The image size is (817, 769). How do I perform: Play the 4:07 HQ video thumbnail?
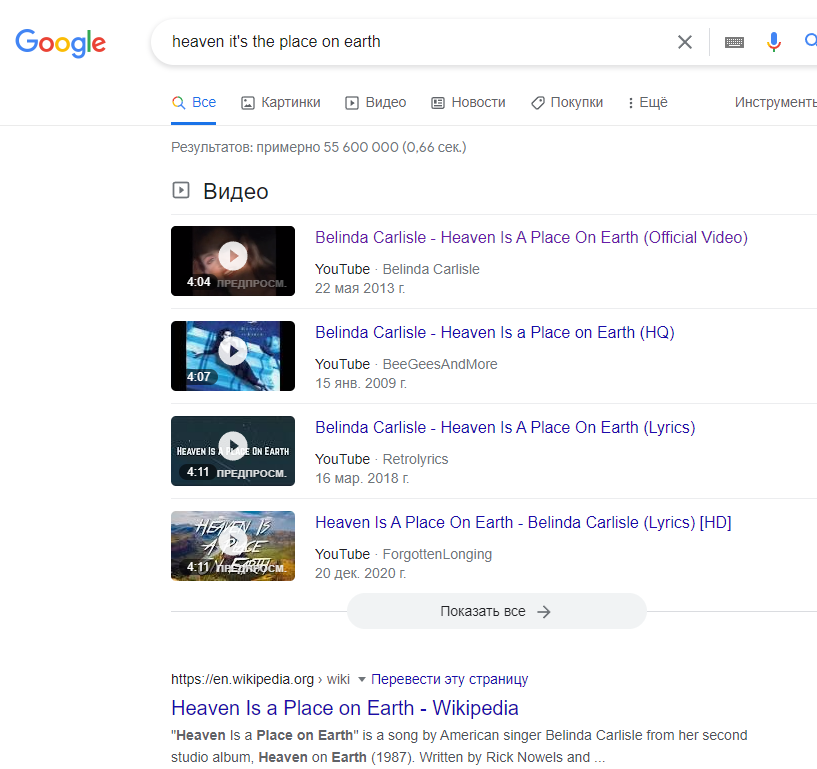click(233, 356)
